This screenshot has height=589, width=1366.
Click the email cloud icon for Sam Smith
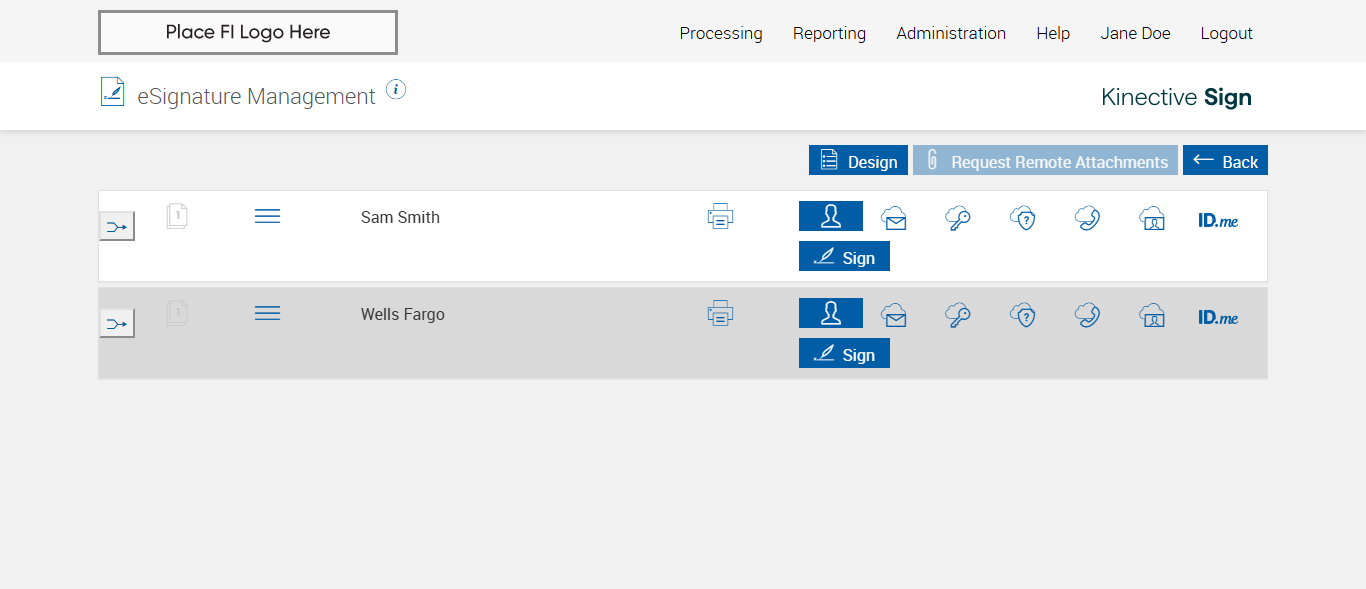point(894,218)
